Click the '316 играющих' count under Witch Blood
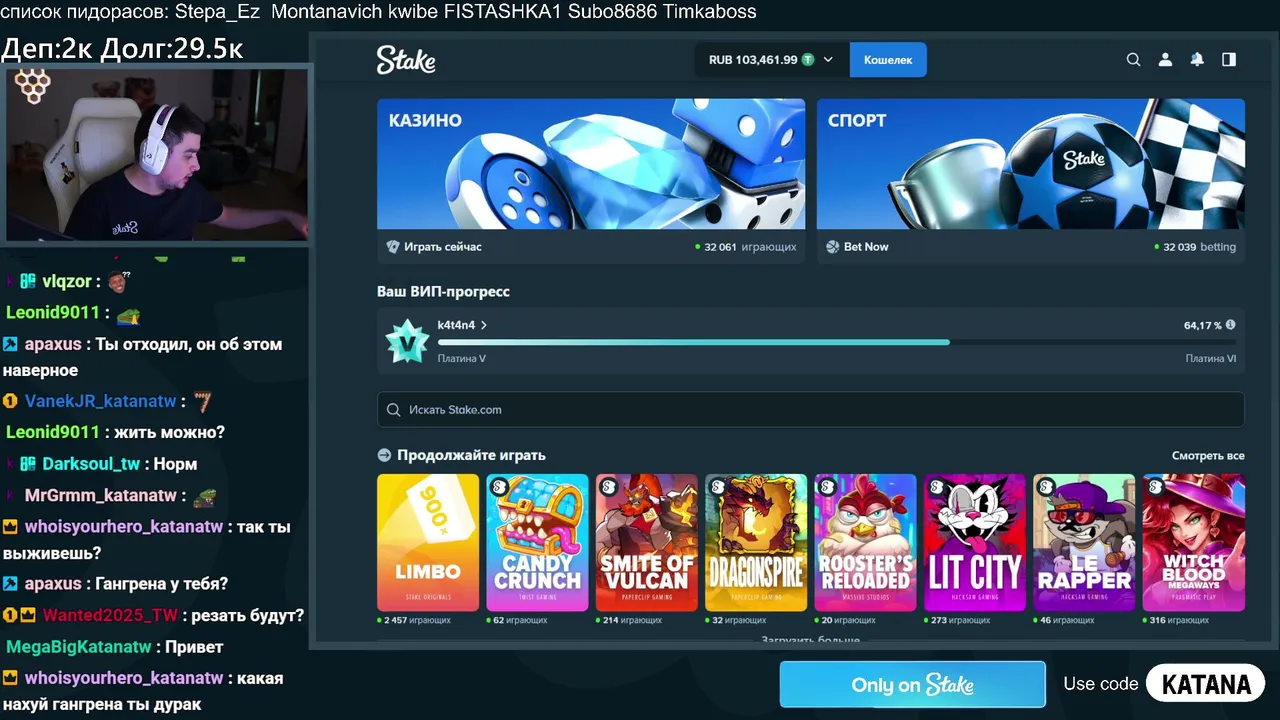 click(1181, 620)
